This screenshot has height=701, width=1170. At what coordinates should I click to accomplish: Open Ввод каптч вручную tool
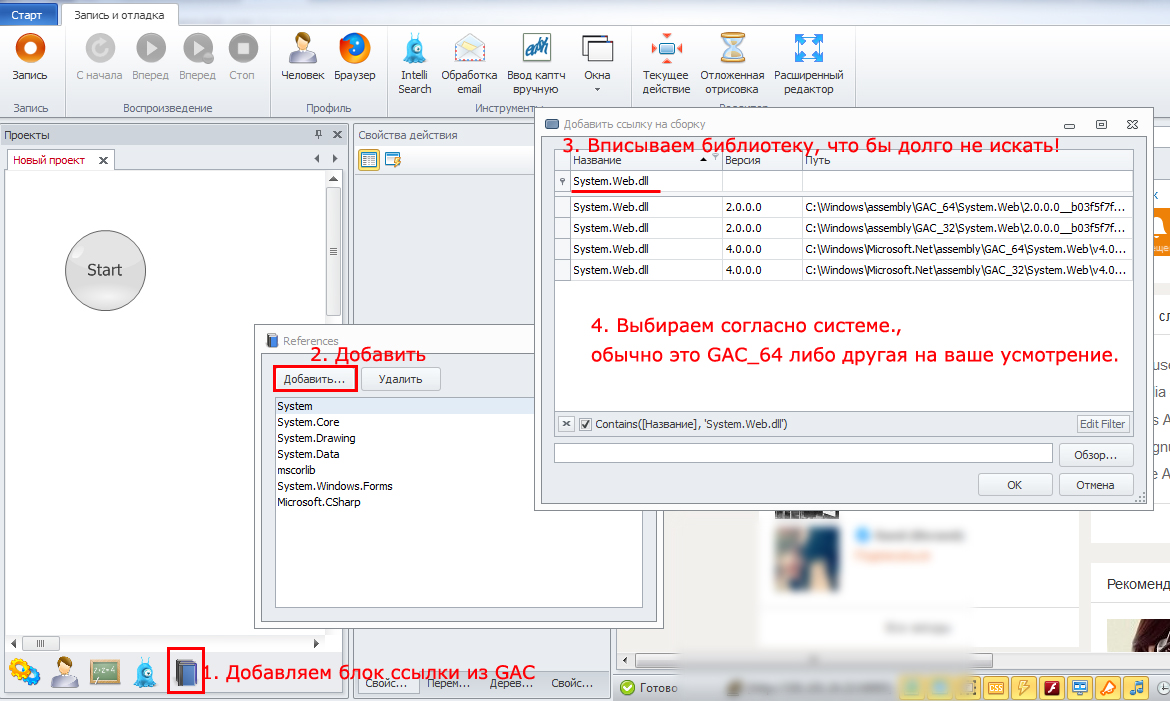[536, 63]
